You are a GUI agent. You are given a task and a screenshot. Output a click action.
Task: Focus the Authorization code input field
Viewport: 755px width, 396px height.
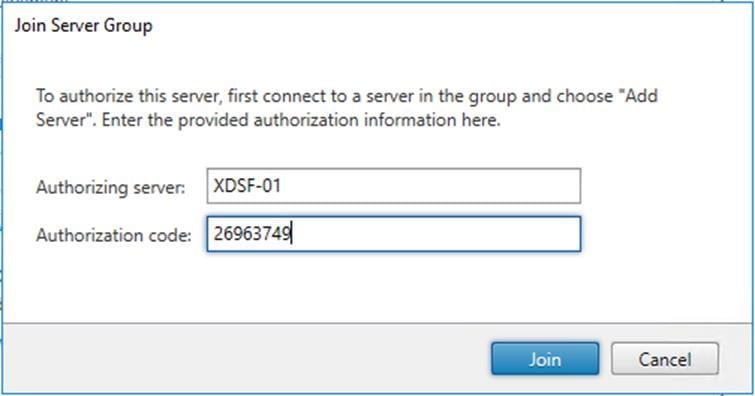tap(394, 234)
